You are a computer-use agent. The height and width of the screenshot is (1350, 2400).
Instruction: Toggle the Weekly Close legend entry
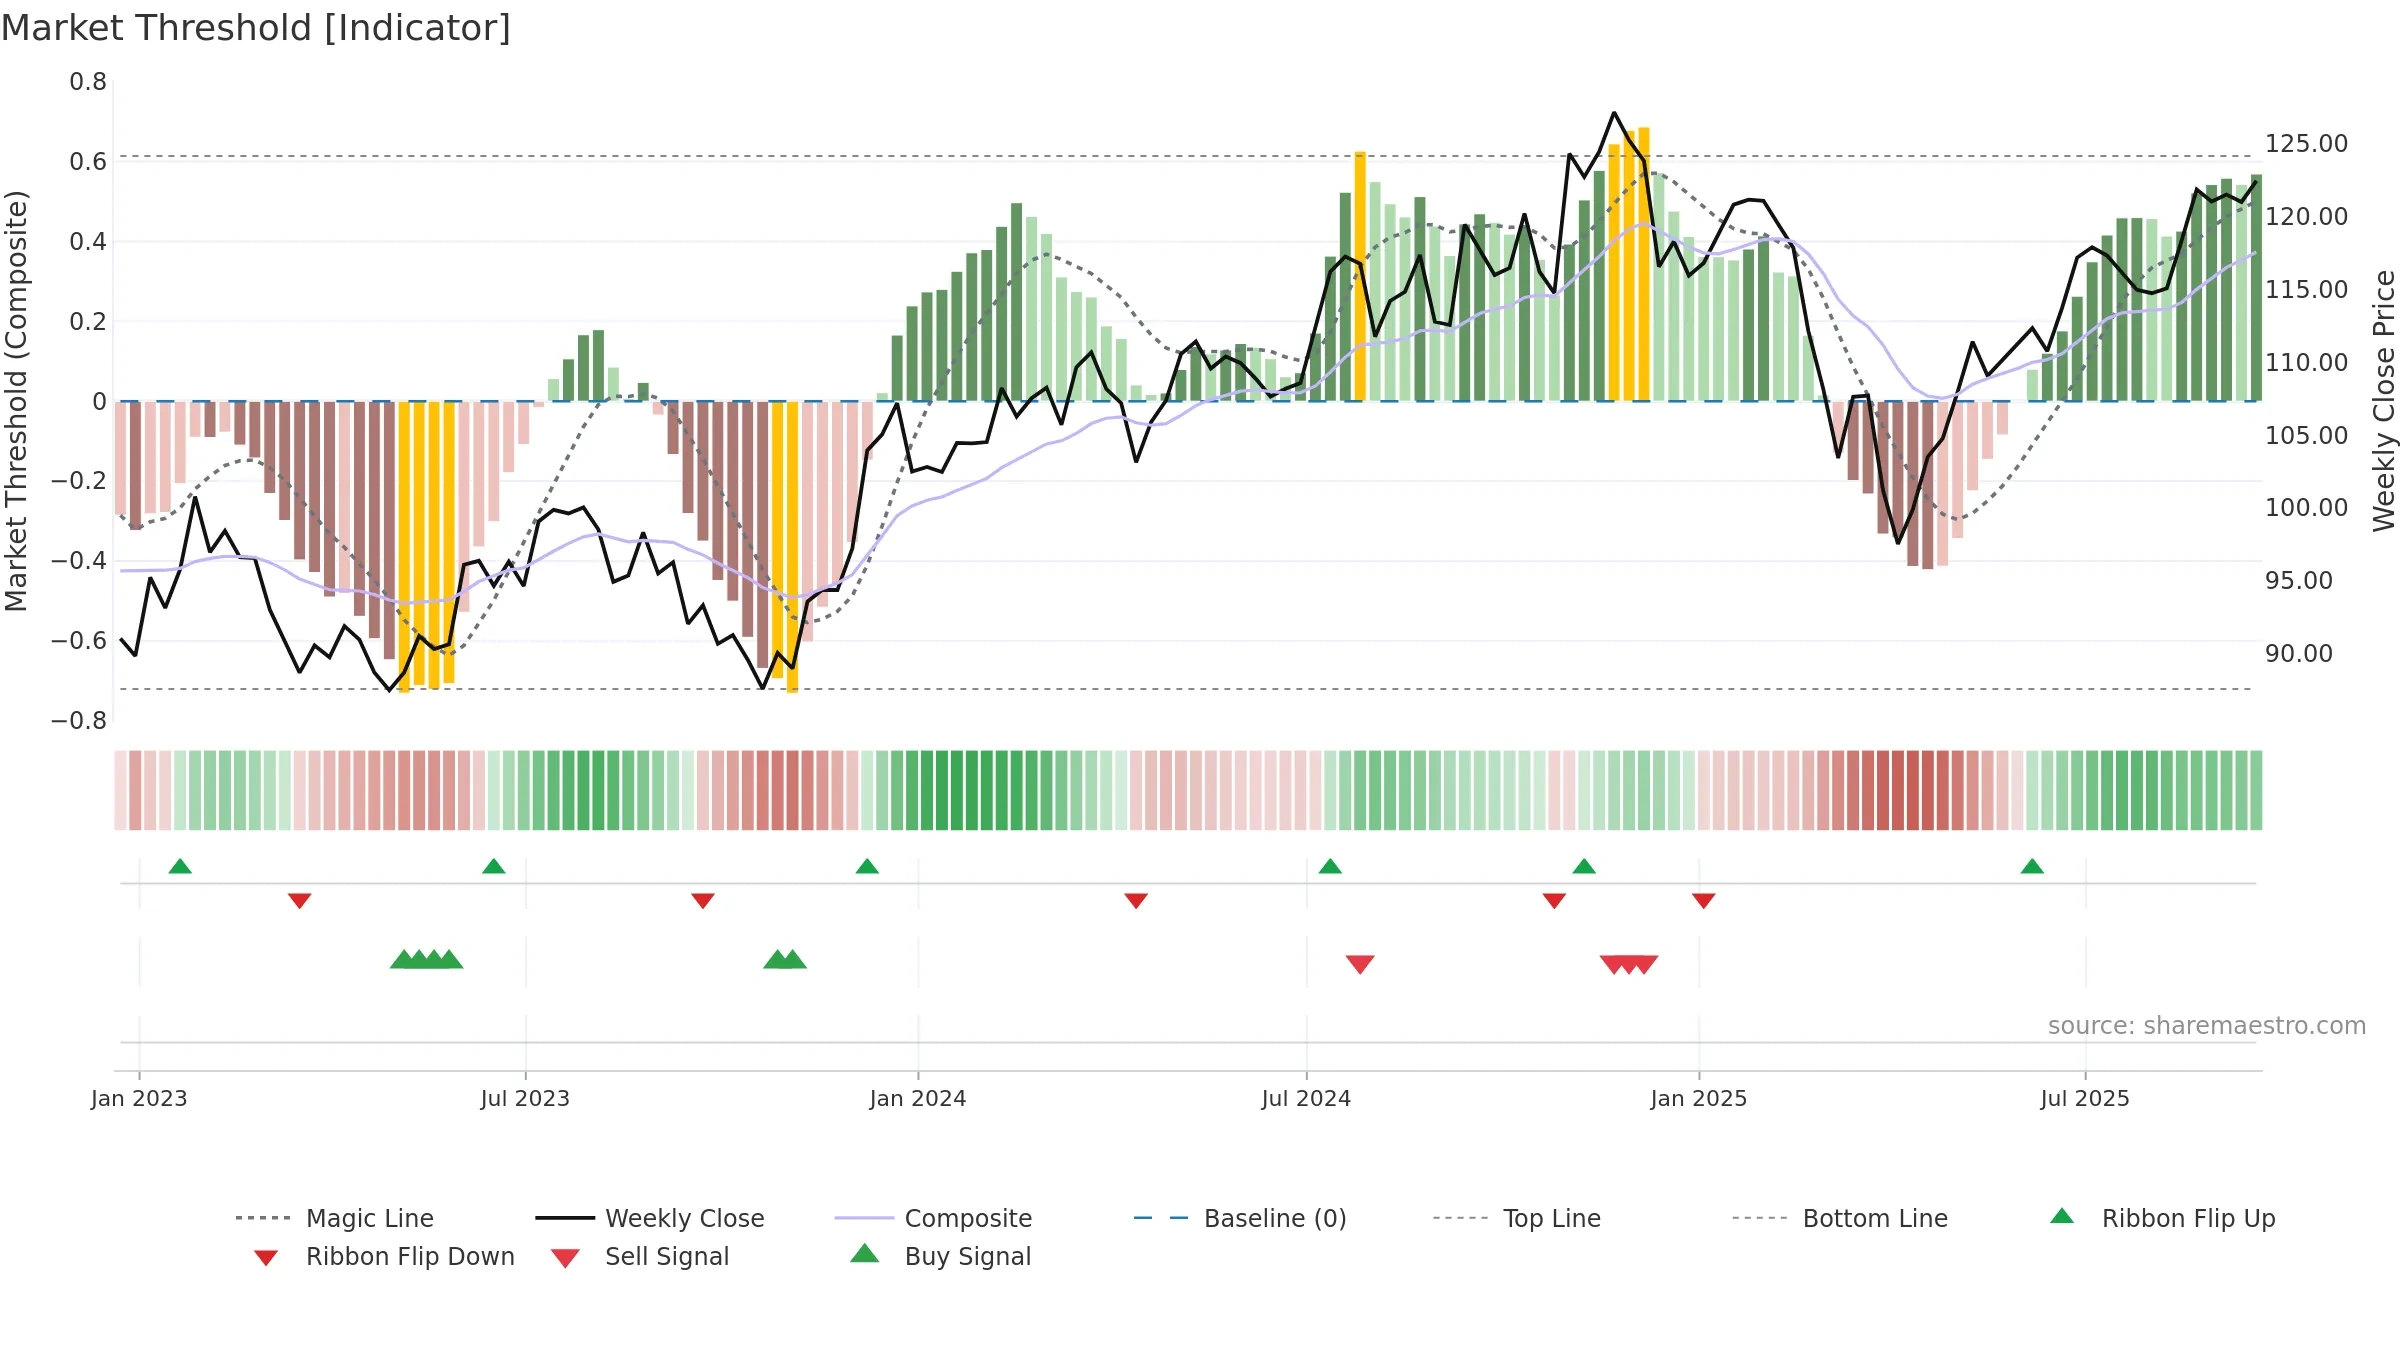650,1218
